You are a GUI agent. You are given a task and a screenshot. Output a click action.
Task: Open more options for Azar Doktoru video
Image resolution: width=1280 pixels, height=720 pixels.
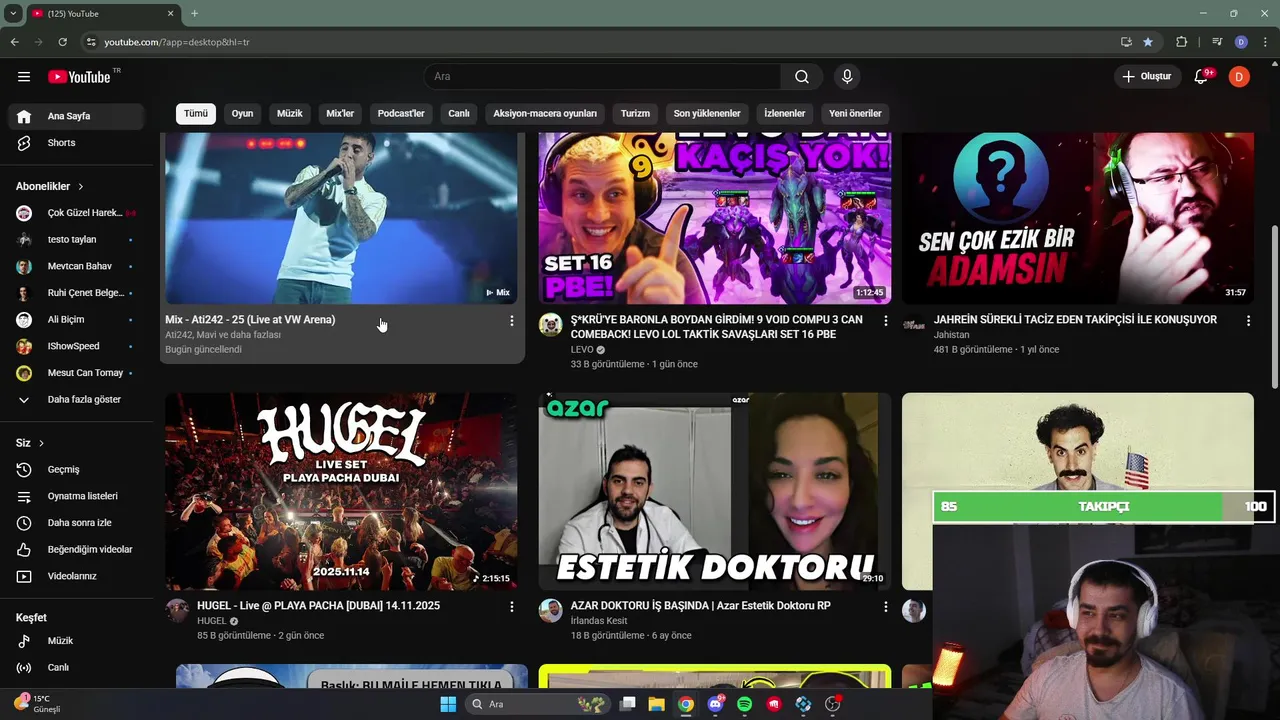[x=885, y=607]
